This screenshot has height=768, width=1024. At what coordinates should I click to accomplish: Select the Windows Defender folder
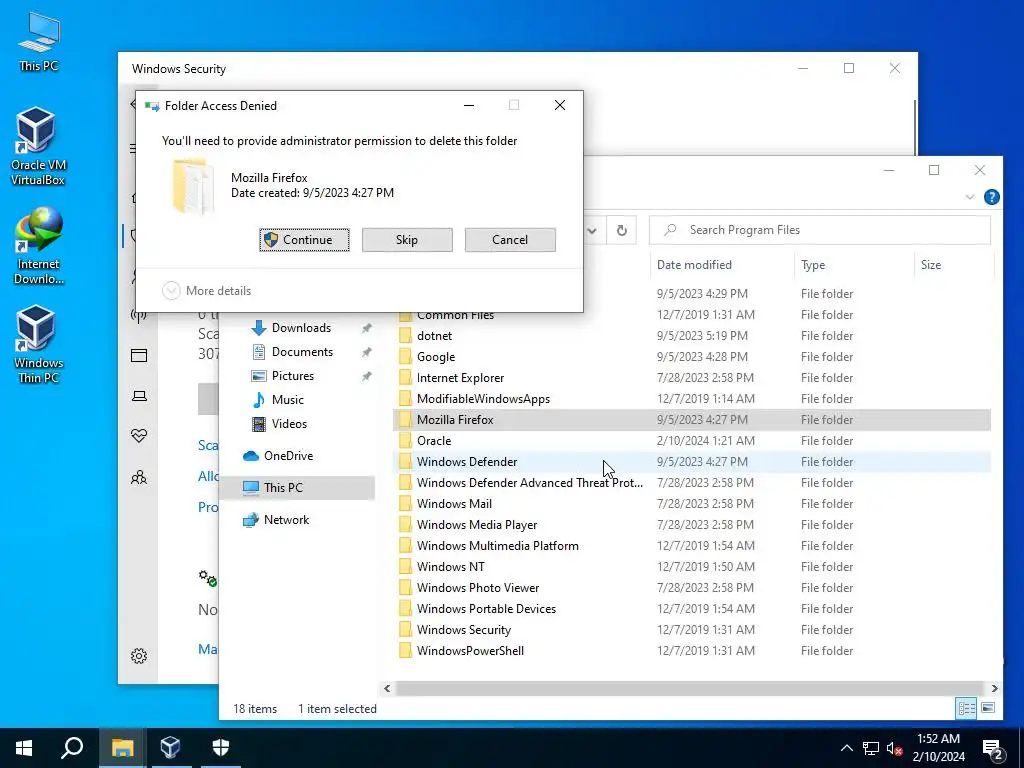(x=692, y=462)
